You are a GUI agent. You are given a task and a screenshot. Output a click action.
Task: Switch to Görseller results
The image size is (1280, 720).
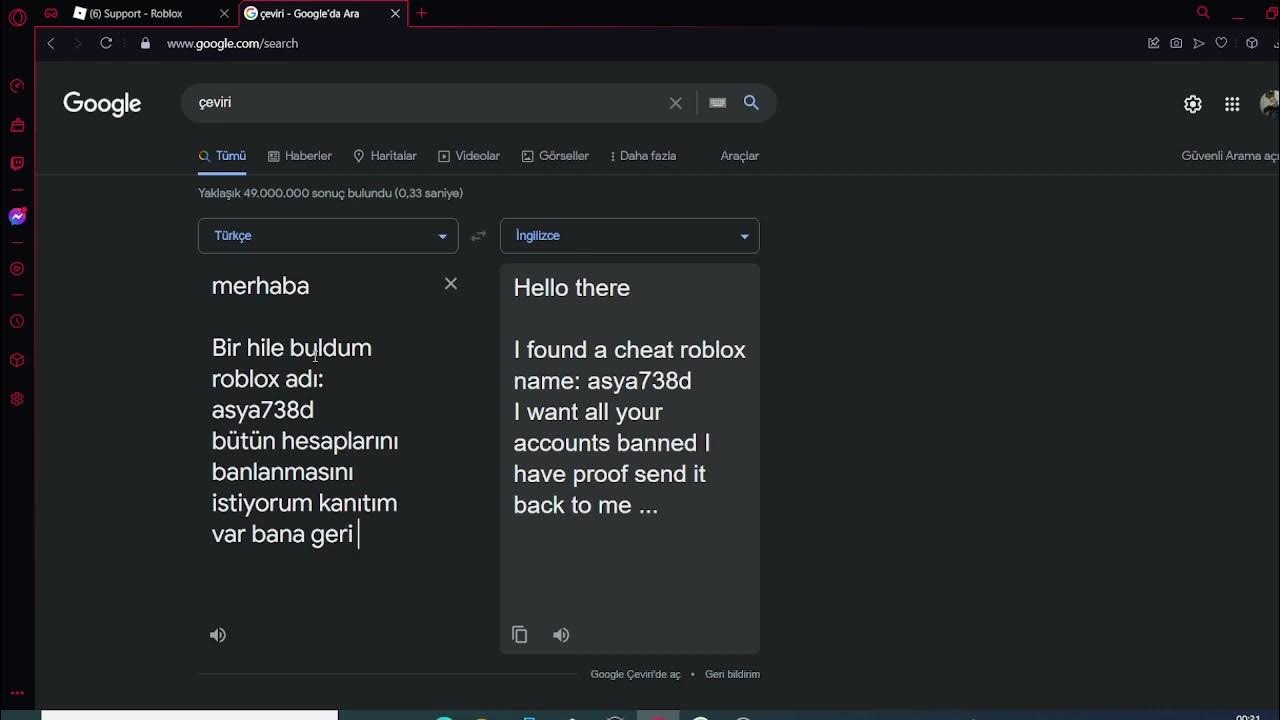coord(555,156)
